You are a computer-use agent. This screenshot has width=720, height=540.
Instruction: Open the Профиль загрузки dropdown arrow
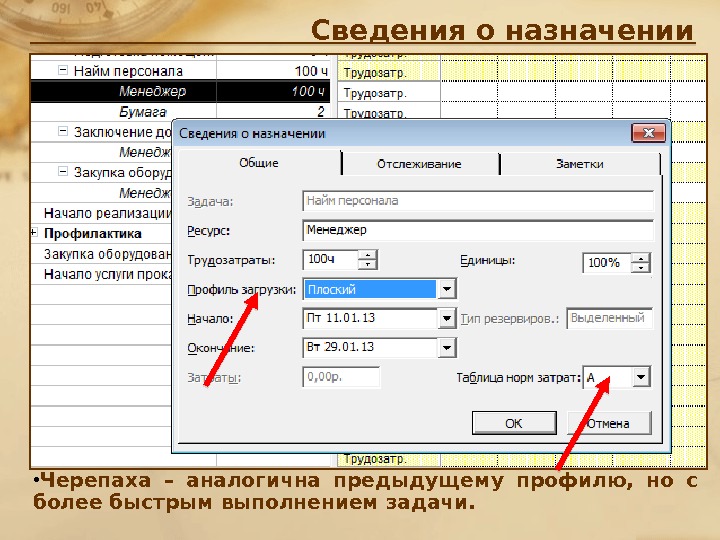[x=446, y=289]
